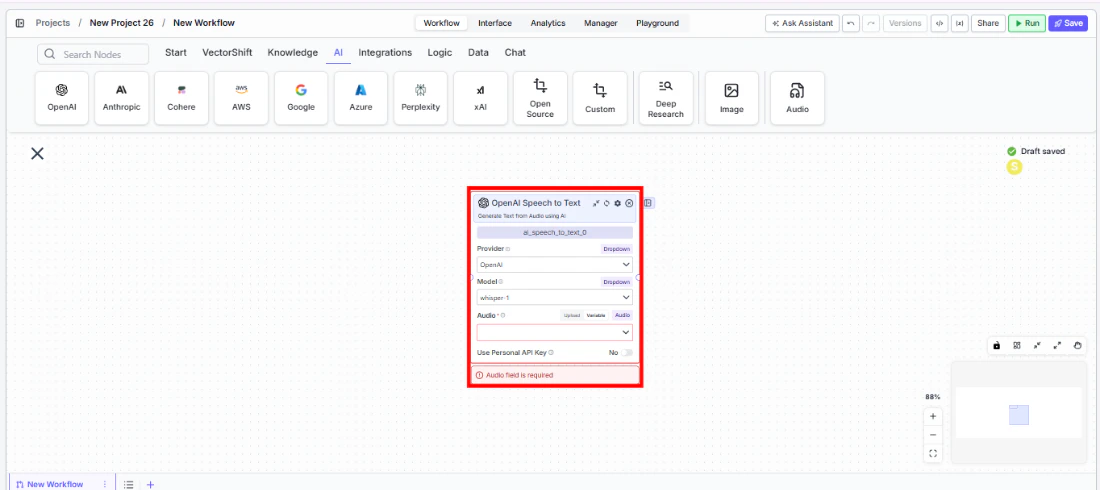Switch to the Workflow tab
The height and width of the screenshot is (490, 1100).
point(442,23)
